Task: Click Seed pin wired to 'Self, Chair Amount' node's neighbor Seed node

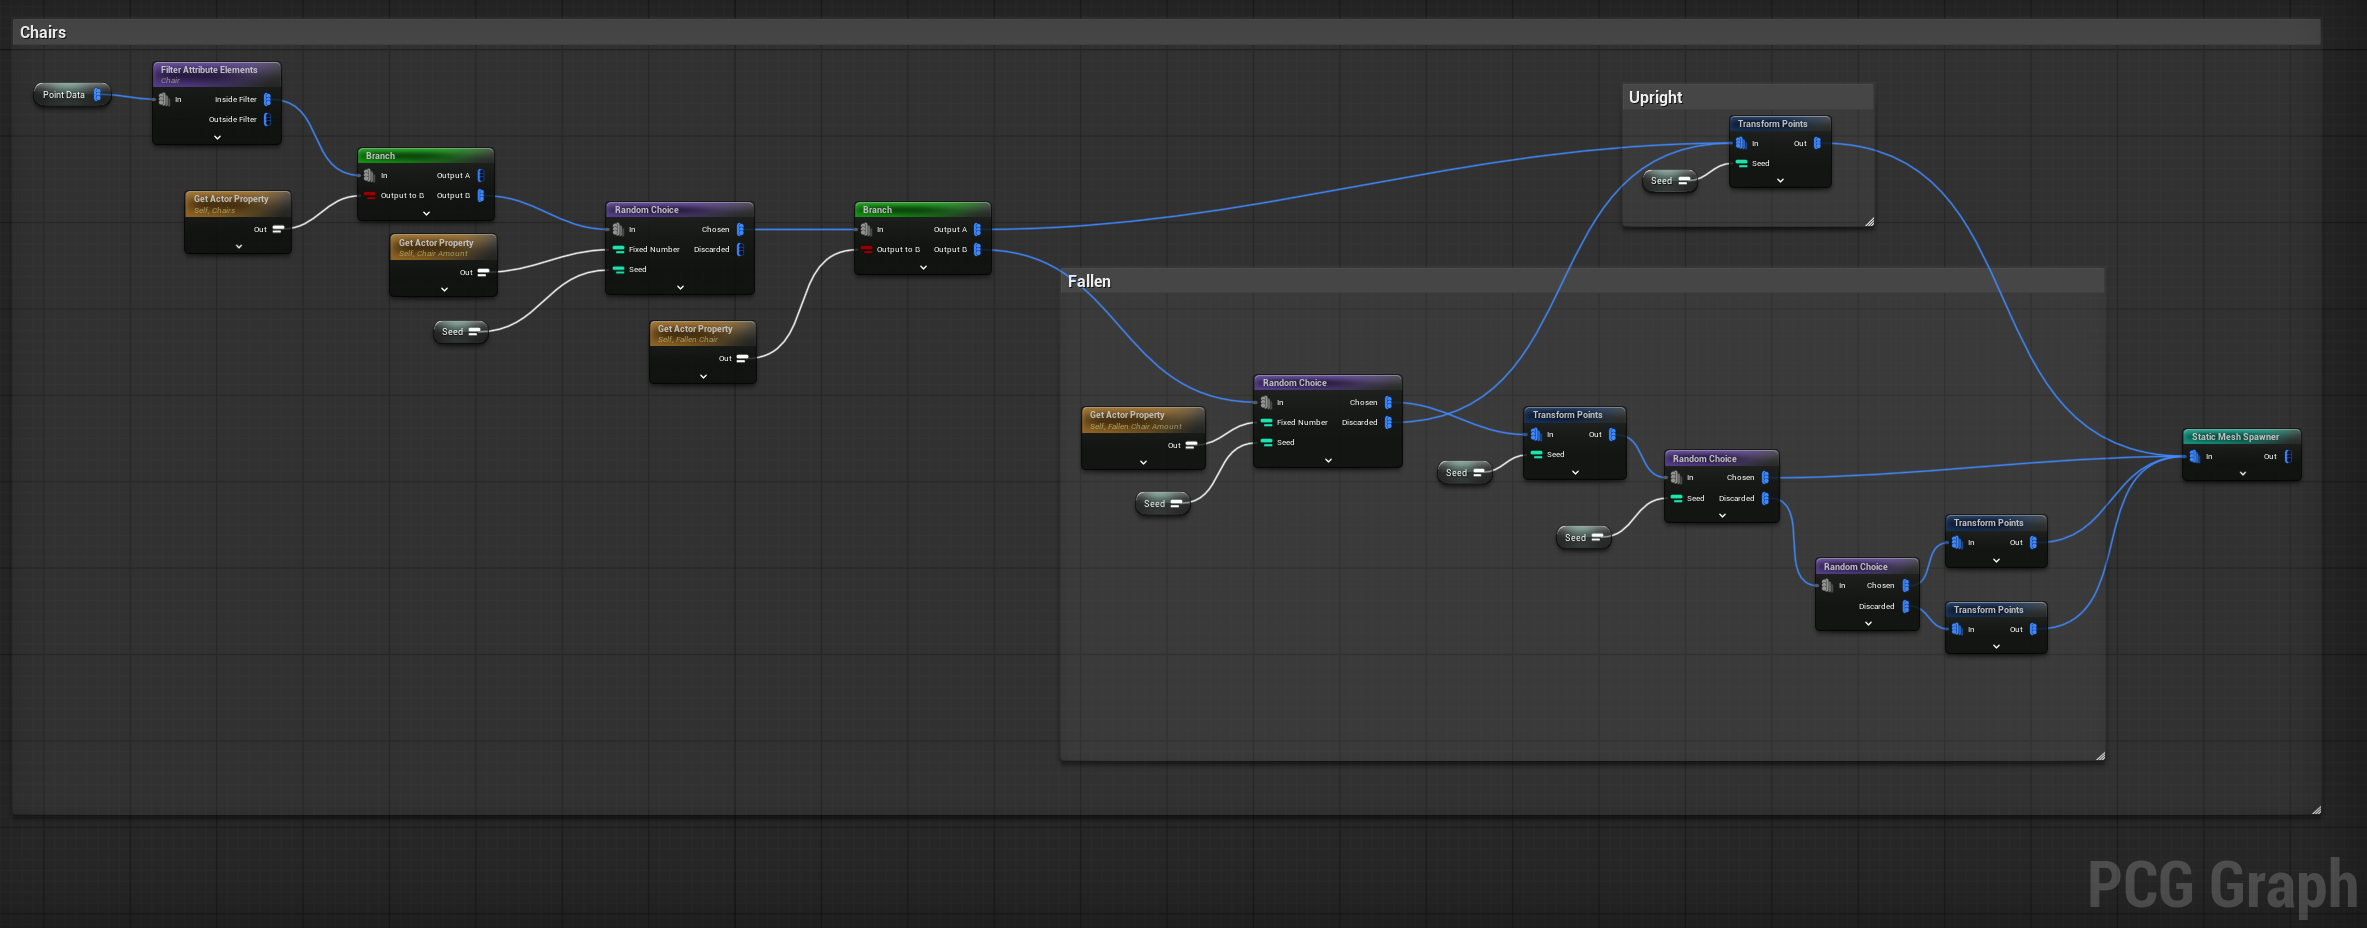Action: (x=474, y=332)
